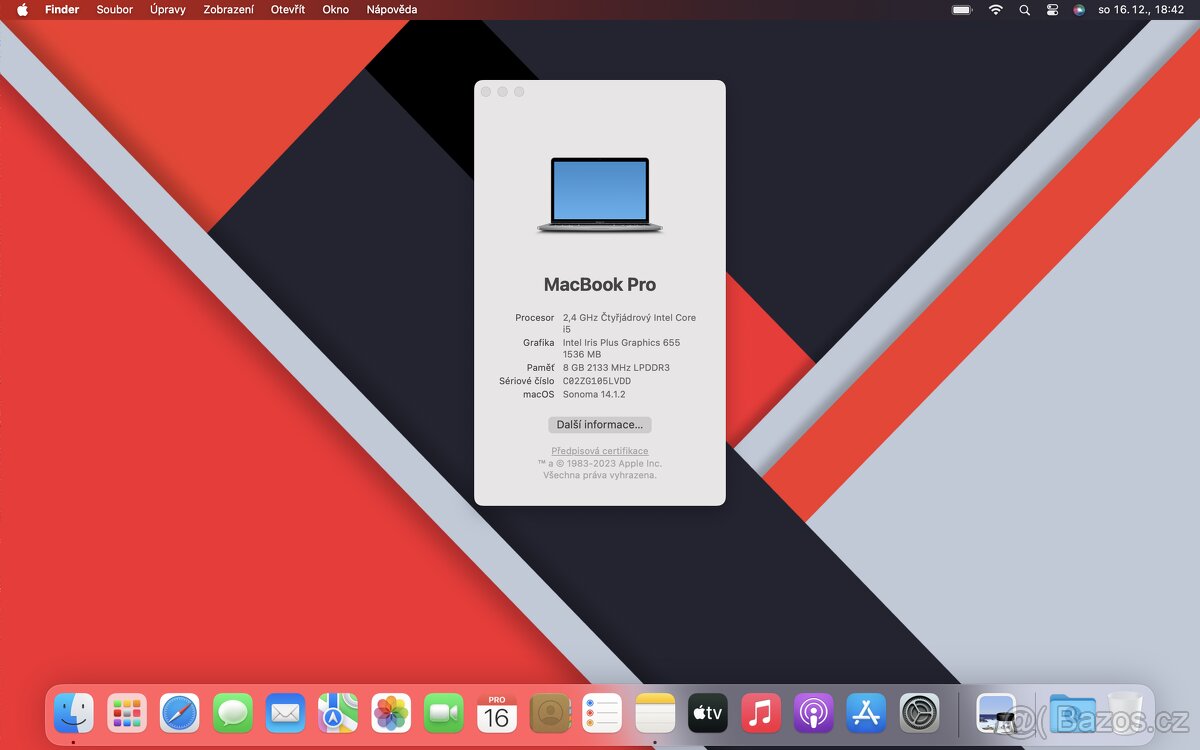1200x750 pixels.
Task: Open Safari from the Dock
Action: (179, 713)
